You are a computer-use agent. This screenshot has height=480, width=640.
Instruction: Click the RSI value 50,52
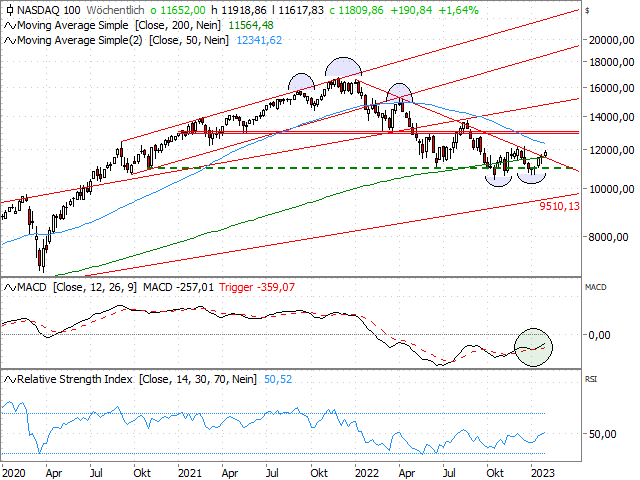pyautogui.click(x=278, y=380)
